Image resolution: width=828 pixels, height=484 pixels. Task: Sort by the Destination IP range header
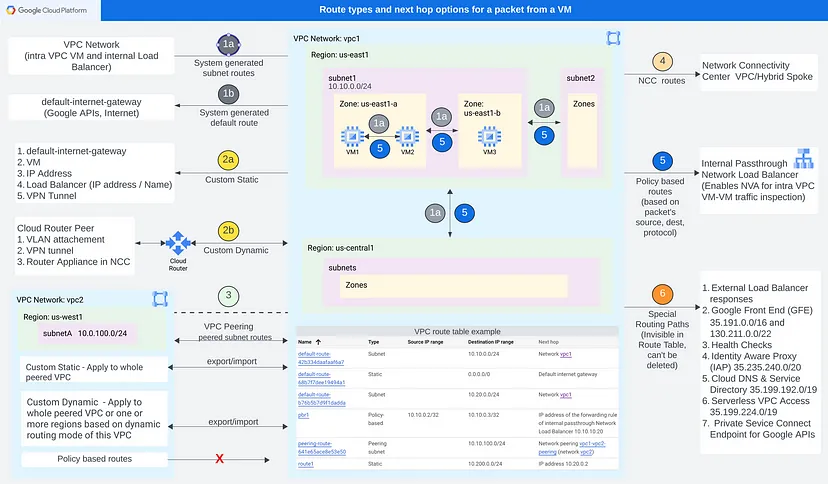491,342
